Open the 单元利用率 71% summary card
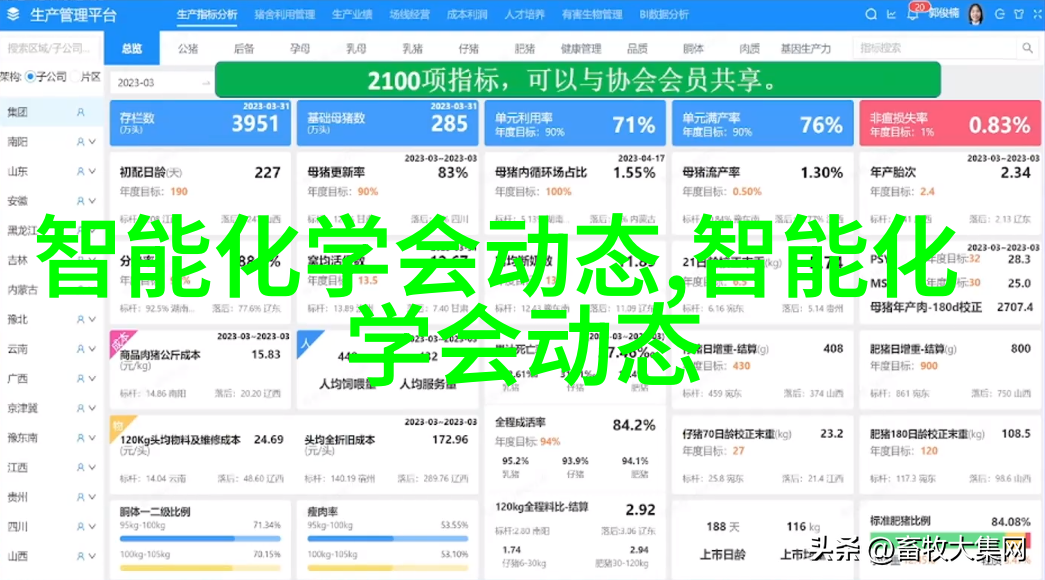 (574, 123)
